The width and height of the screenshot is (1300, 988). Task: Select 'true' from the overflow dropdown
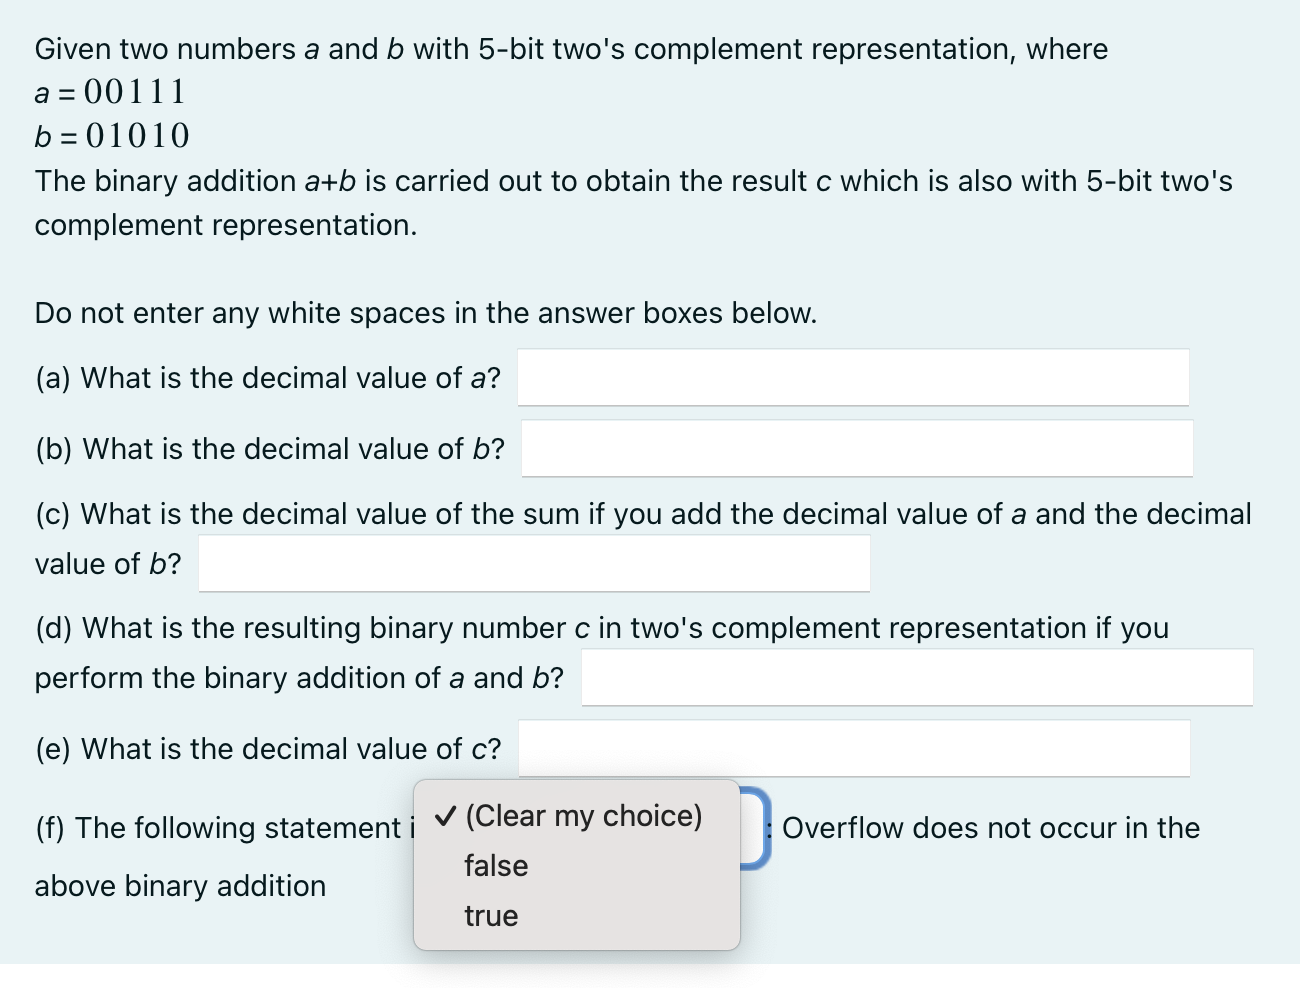click(x=491, y=915)
